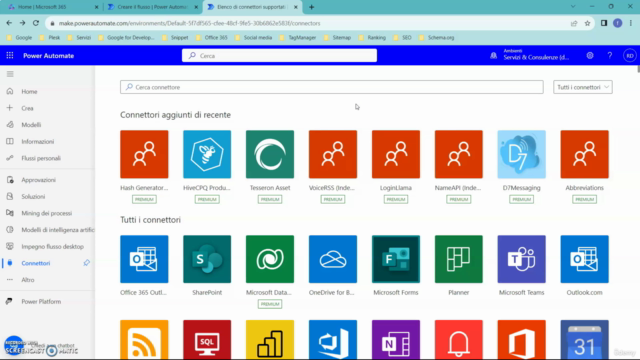Open Power Automate settings gear
Viewport: 640px width, 360px height.
[590, 56]
